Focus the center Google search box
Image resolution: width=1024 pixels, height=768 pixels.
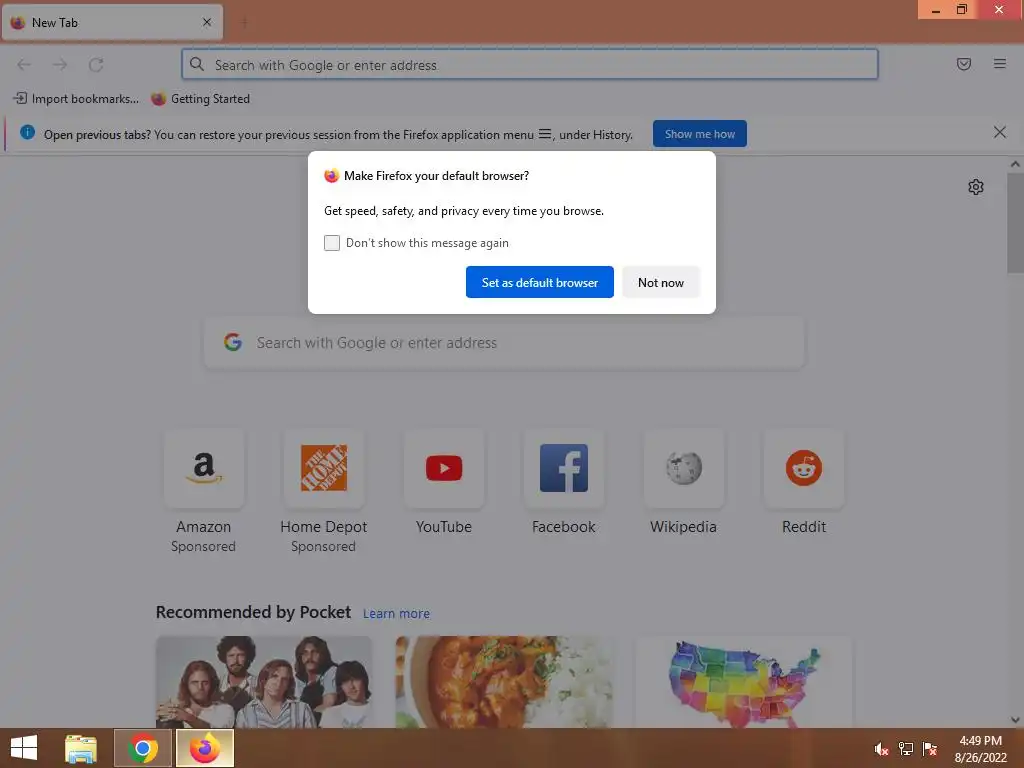point(504,343)
